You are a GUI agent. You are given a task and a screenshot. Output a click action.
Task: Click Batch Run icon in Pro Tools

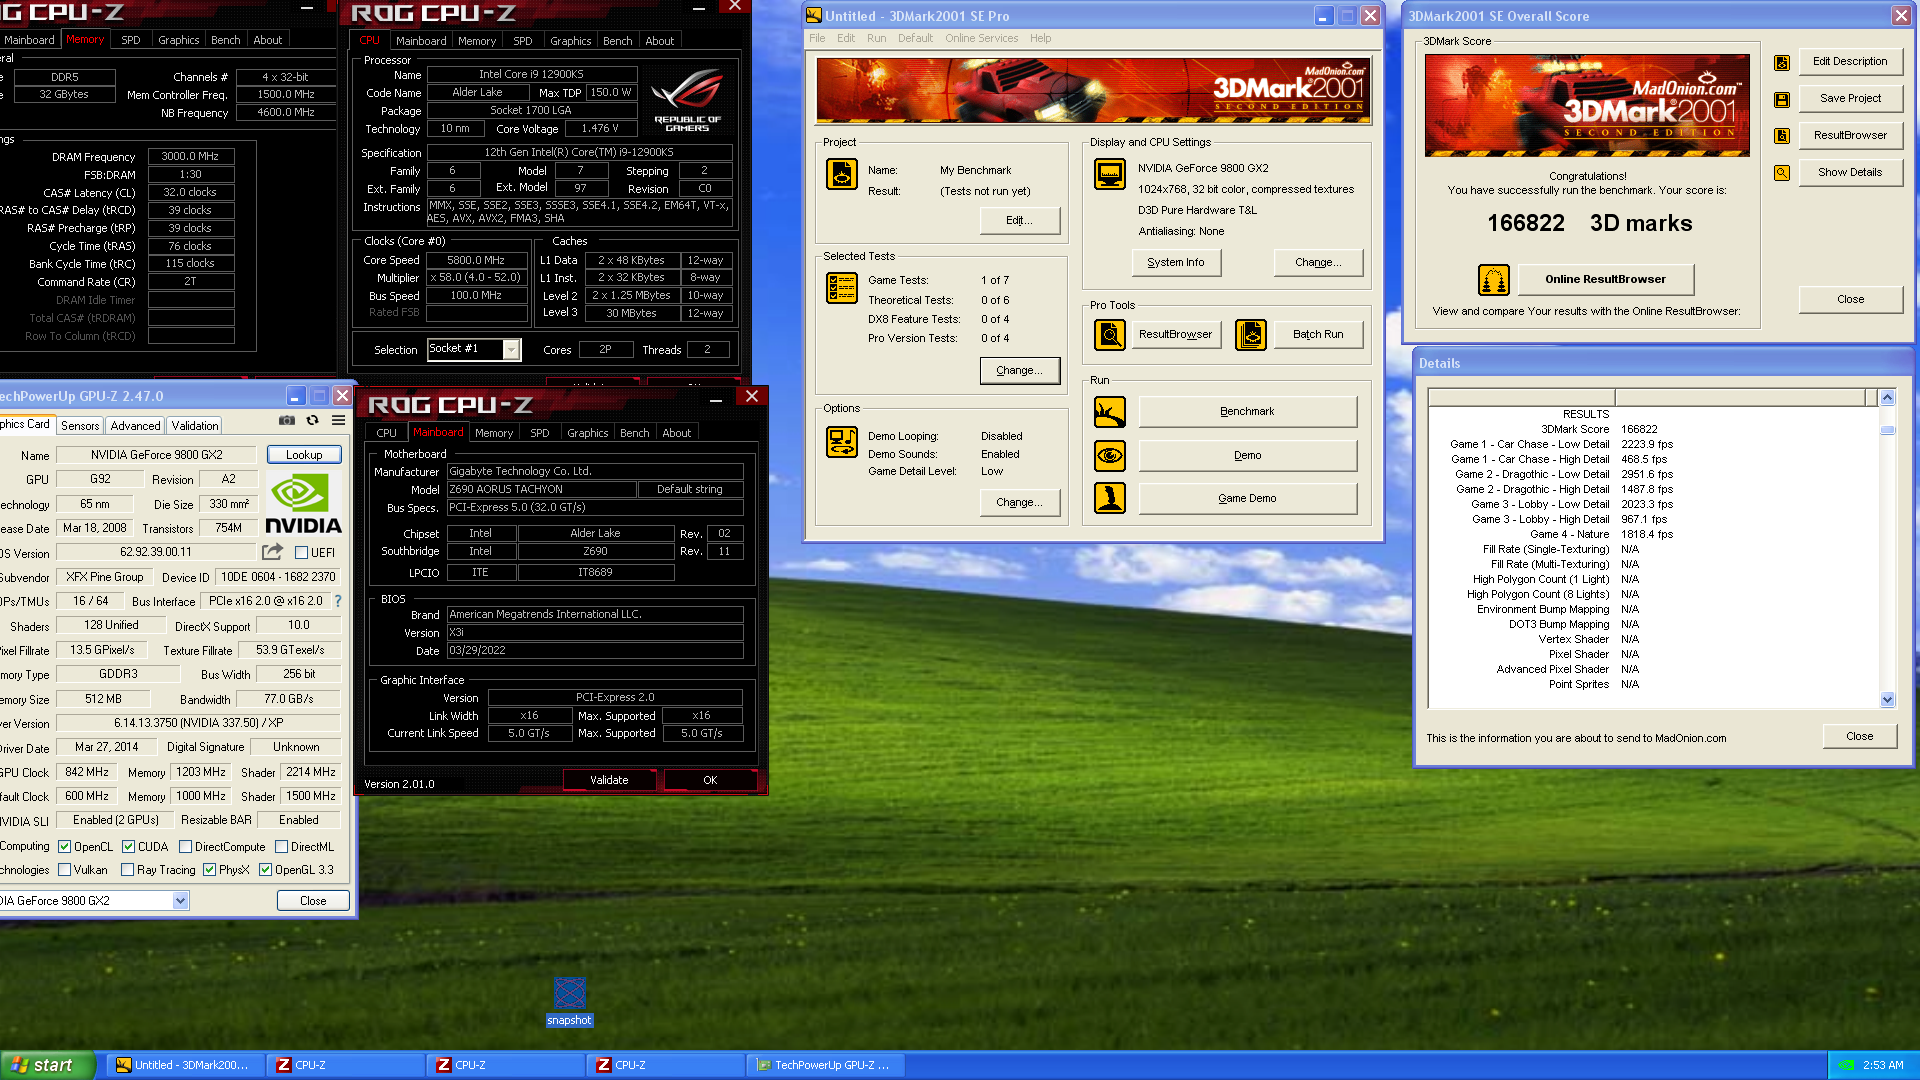[x=1251, y=334]
